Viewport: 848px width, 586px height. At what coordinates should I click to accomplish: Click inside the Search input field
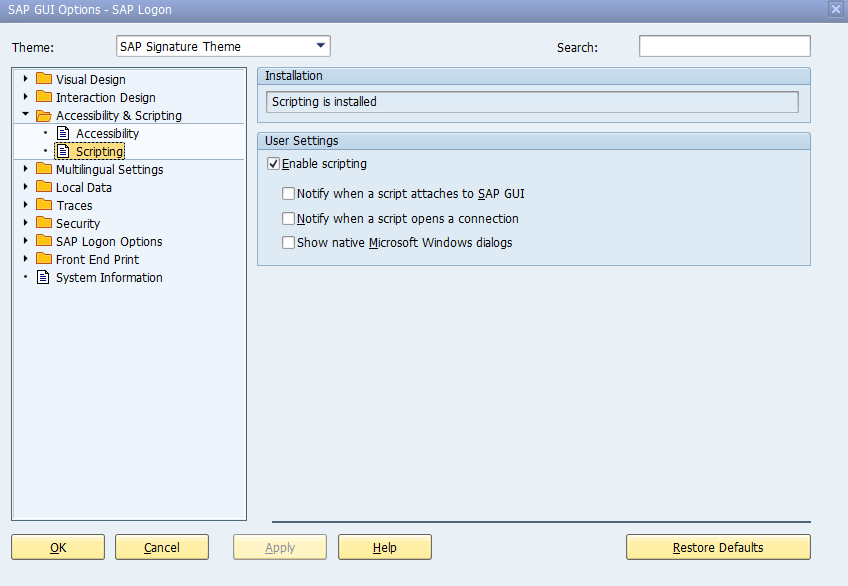[x=724, y=46]
